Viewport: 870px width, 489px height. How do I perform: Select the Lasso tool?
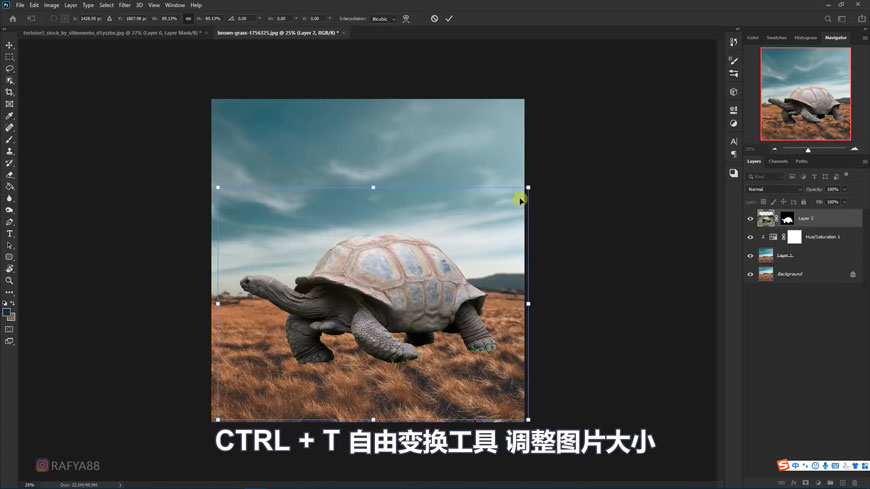click(x=10, y=69)
